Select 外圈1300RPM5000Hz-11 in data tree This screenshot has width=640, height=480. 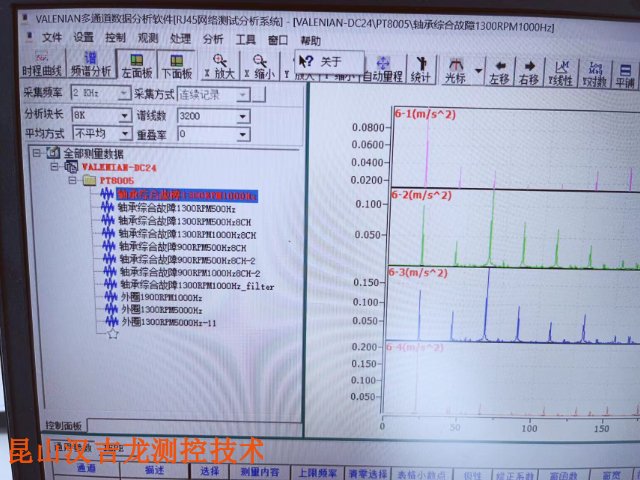166,323
